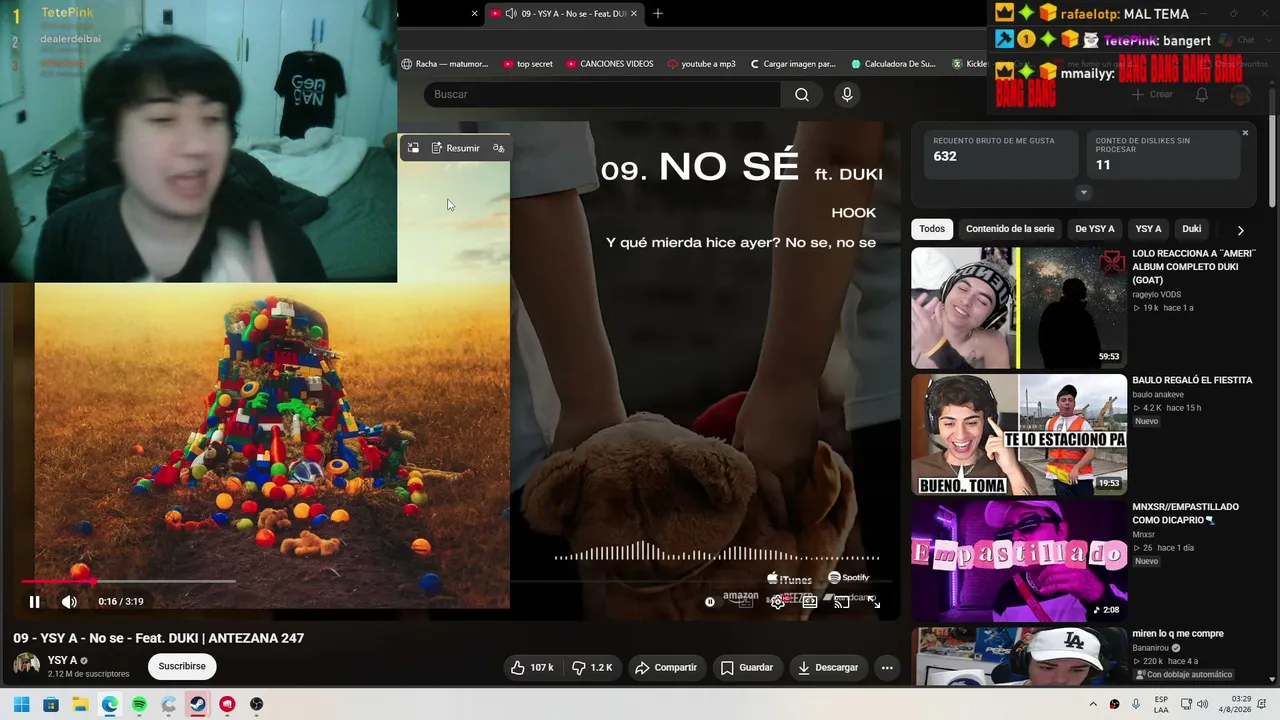The height and width of the screenshot is (720, 1280).
Task: Open a new browser tab
Action: (658, 14)
